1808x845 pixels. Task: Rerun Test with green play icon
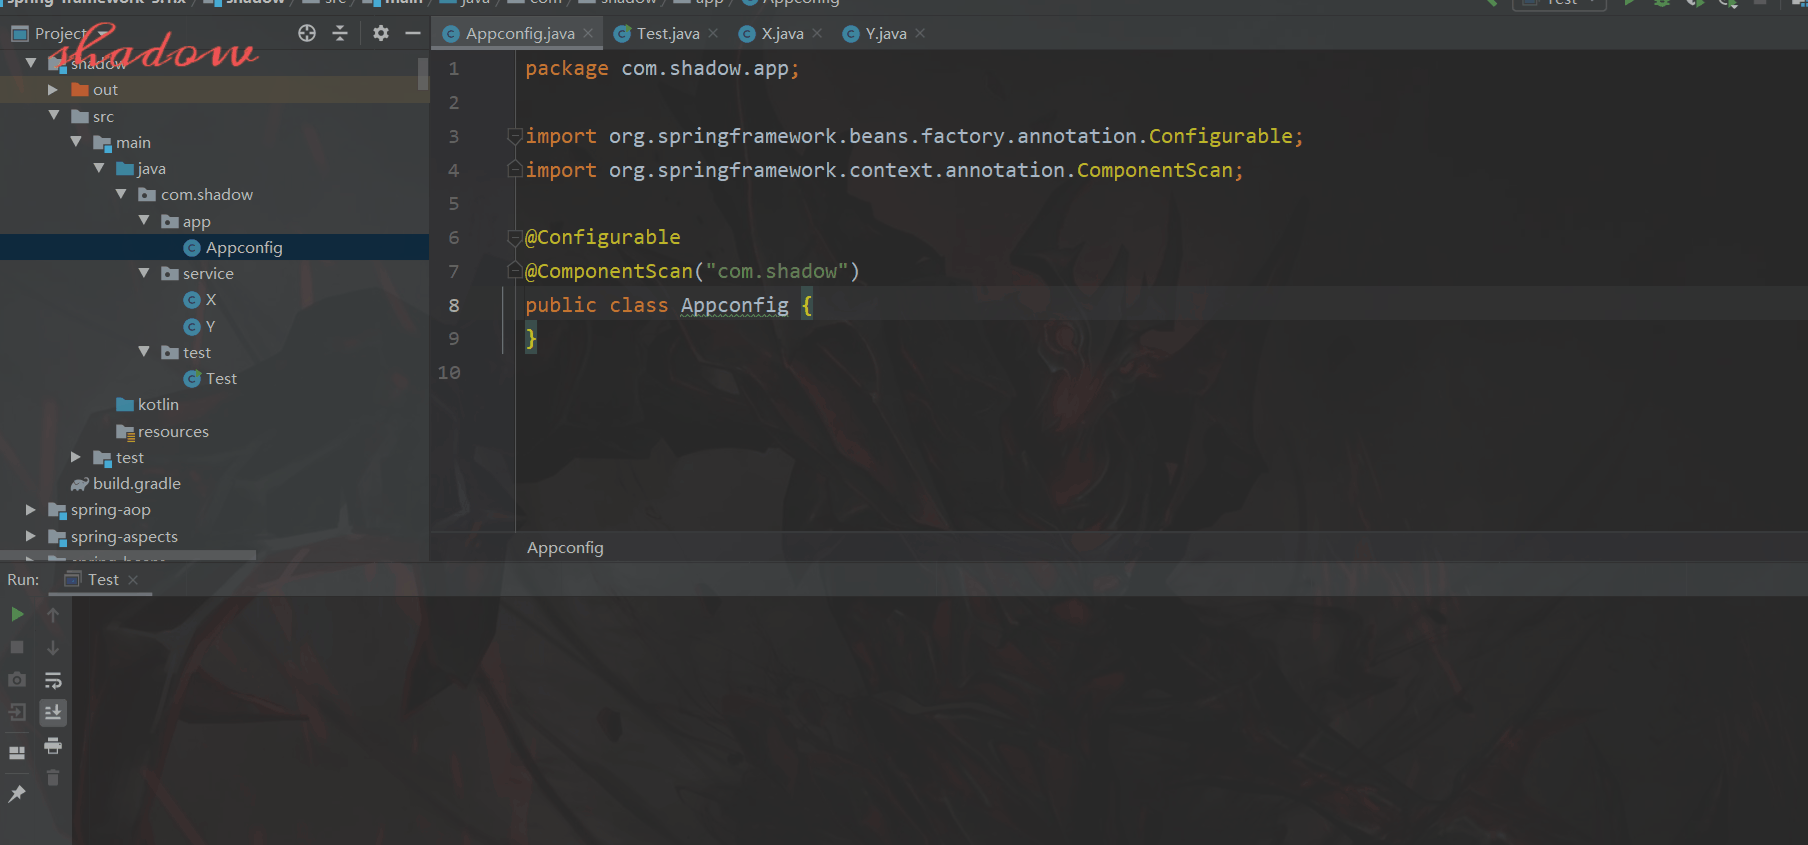(x=17, y=614)
